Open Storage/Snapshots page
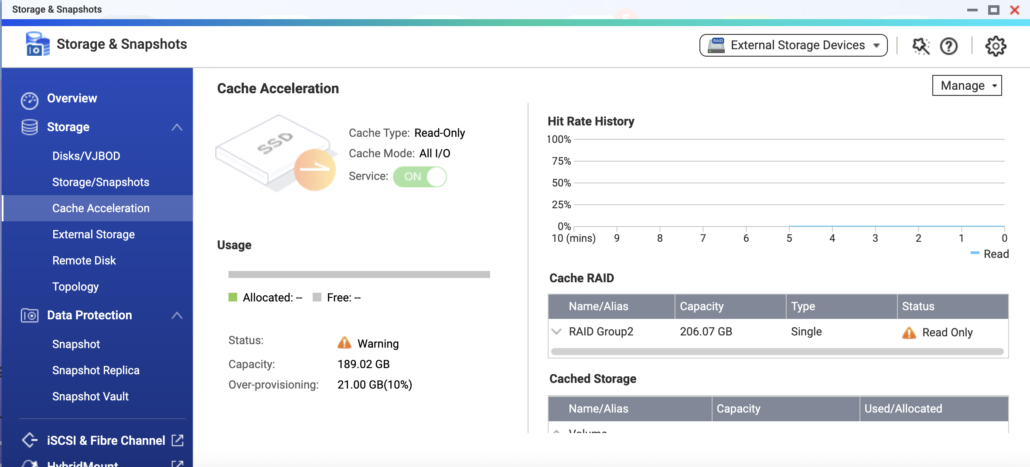The width and height of the screenshot is (1030, 467). pyautogui.click(x=101, y=182)
